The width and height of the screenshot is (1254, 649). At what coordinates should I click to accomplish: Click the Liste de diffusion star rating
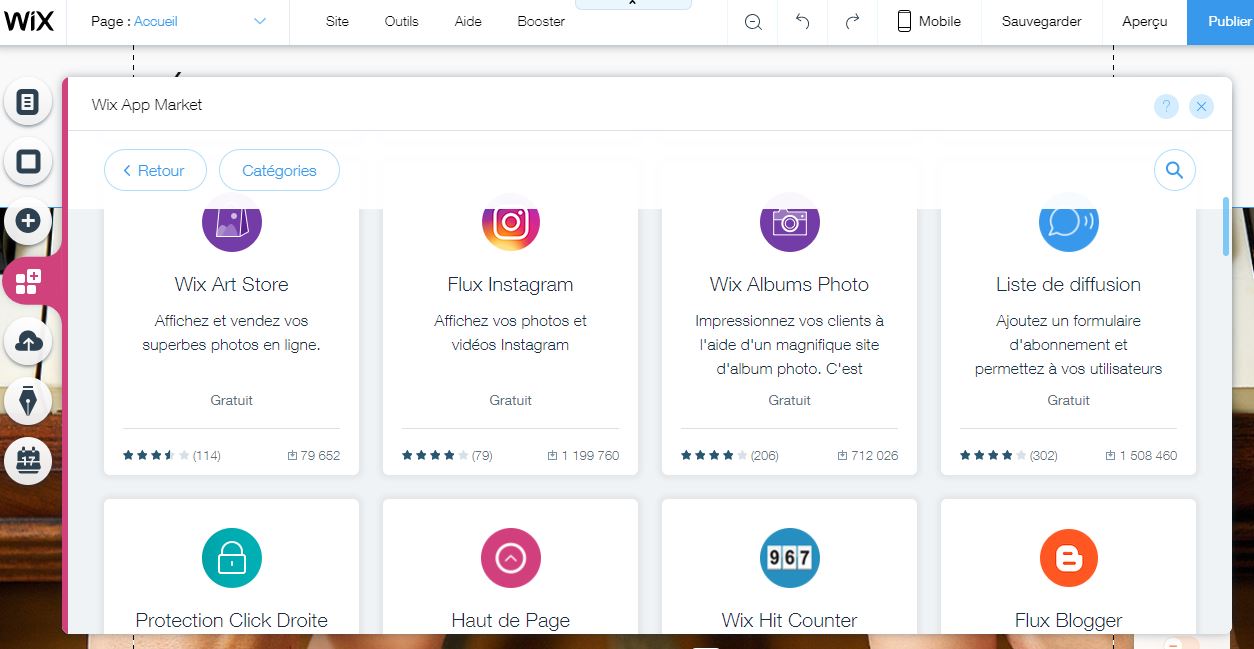(993, 455)
